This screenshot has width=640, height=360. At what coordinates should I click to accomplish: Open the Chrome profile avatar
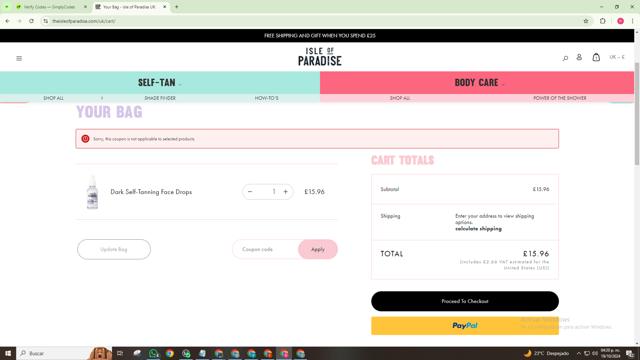[x=620, y=21]
